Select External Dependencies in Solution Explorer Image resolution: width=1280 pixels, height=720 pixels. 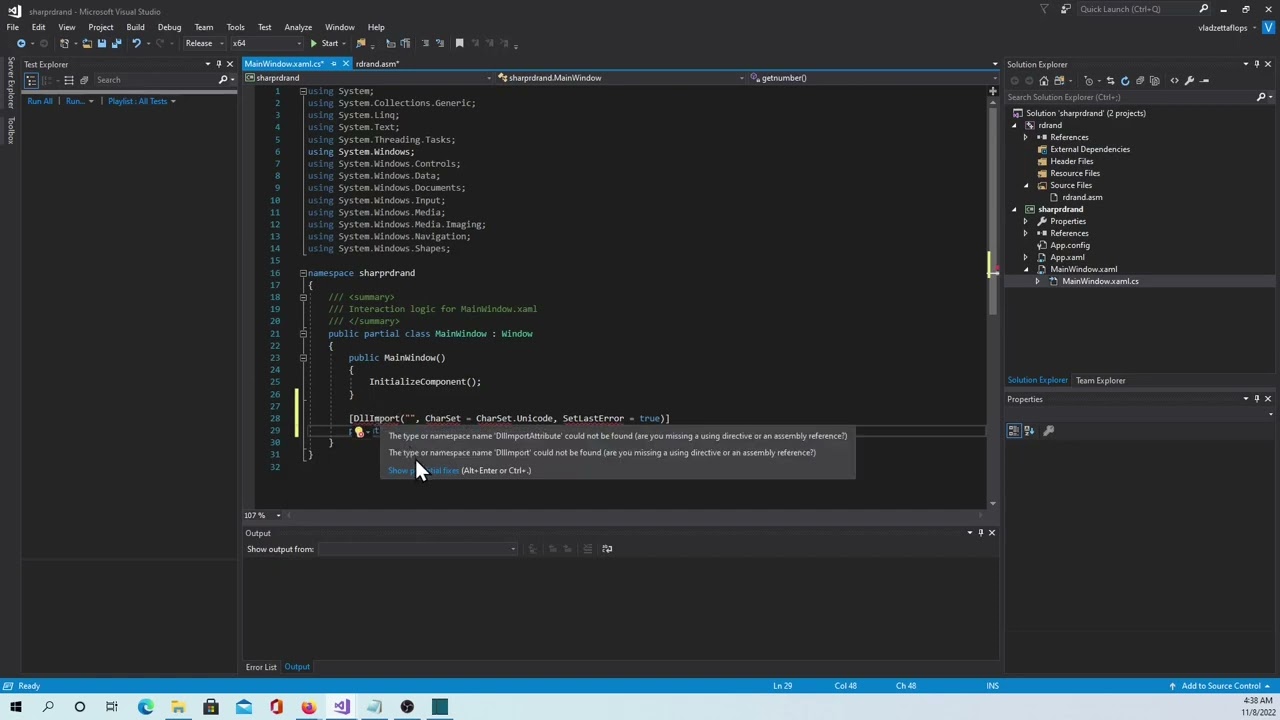coord(1090,149)
